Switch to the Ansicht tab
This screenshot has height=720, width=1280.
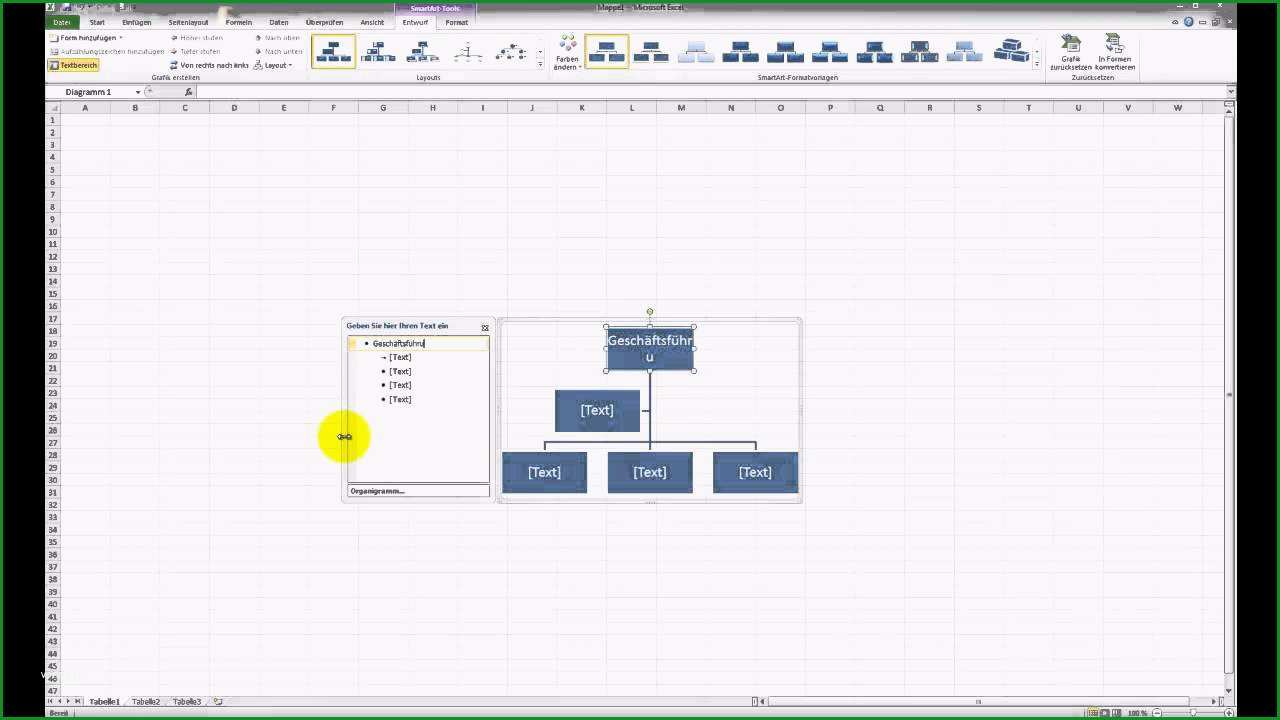(372, 22)
